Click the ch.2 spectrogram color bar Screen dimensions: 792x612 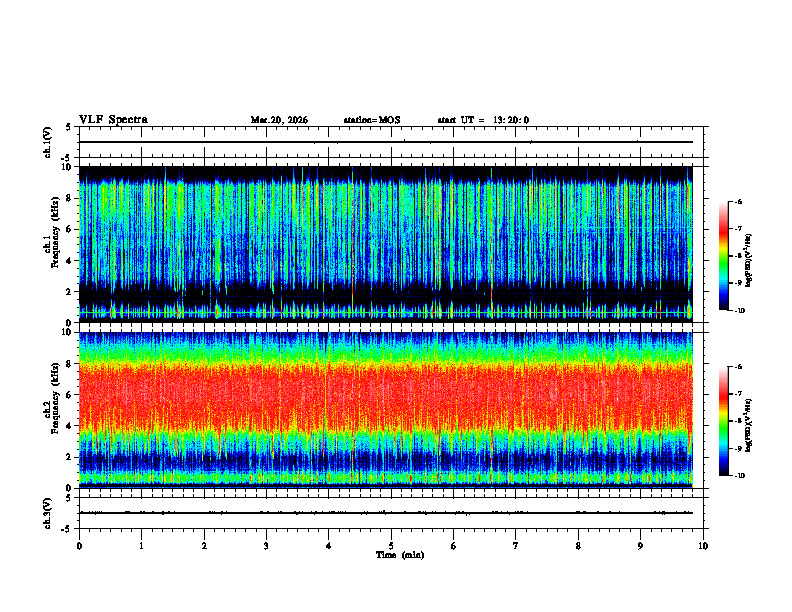(x=723, y=421)
